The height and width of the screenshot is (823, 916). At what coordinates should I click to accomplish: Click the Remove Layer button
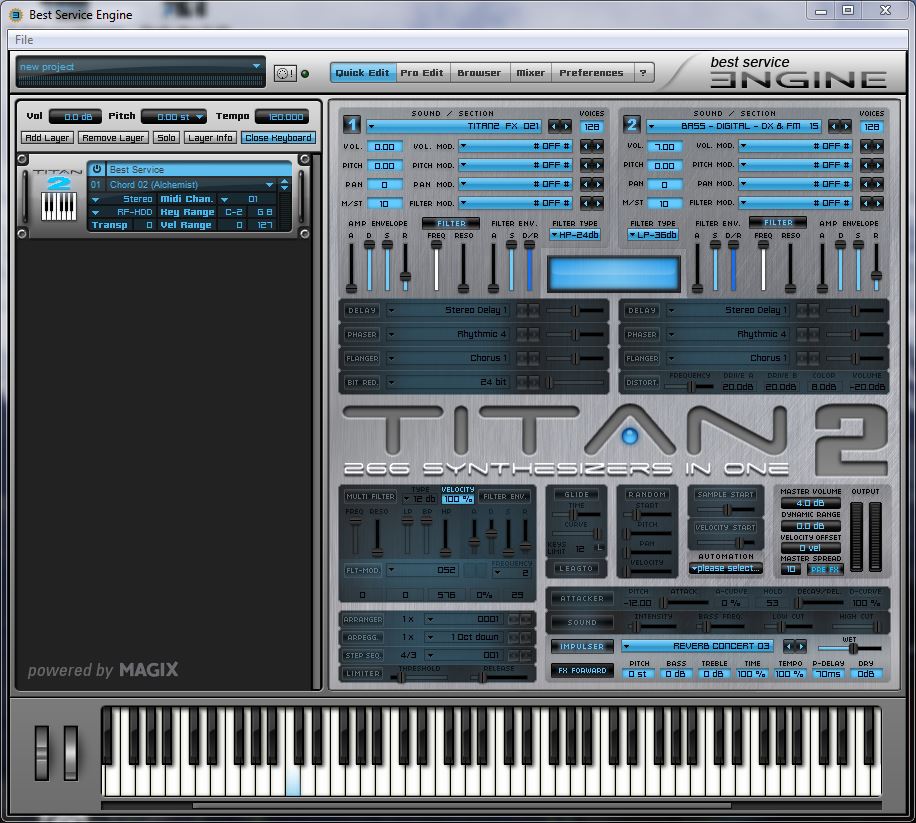(x=113, y=138)
